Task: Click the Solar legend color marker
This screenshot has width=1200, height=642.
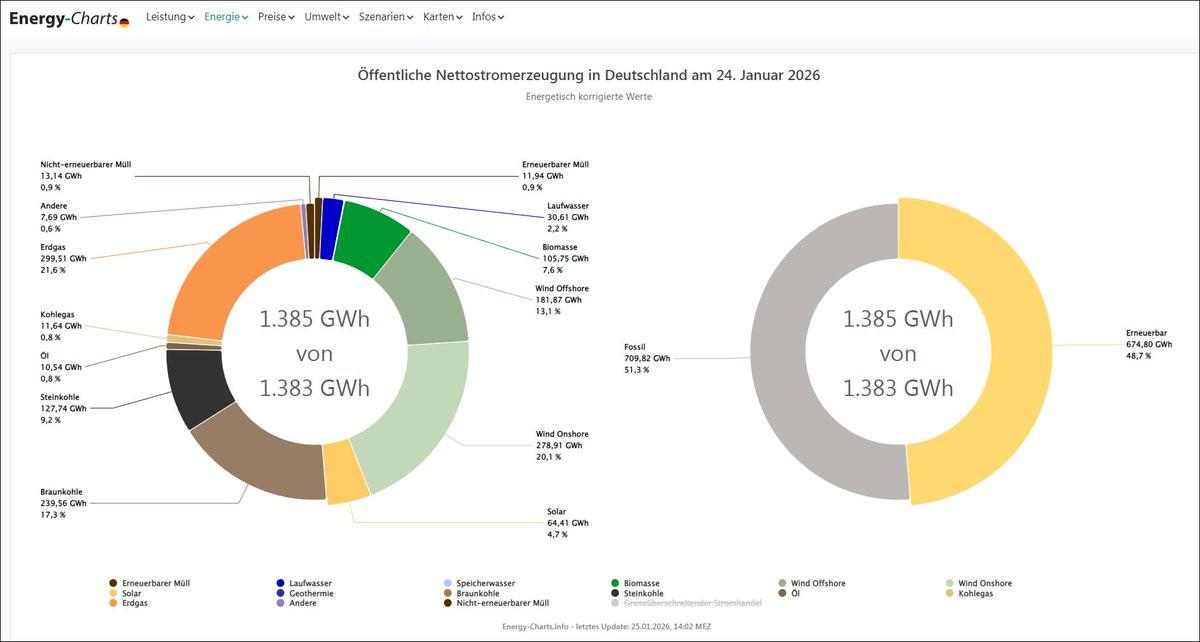Action: 113,593
